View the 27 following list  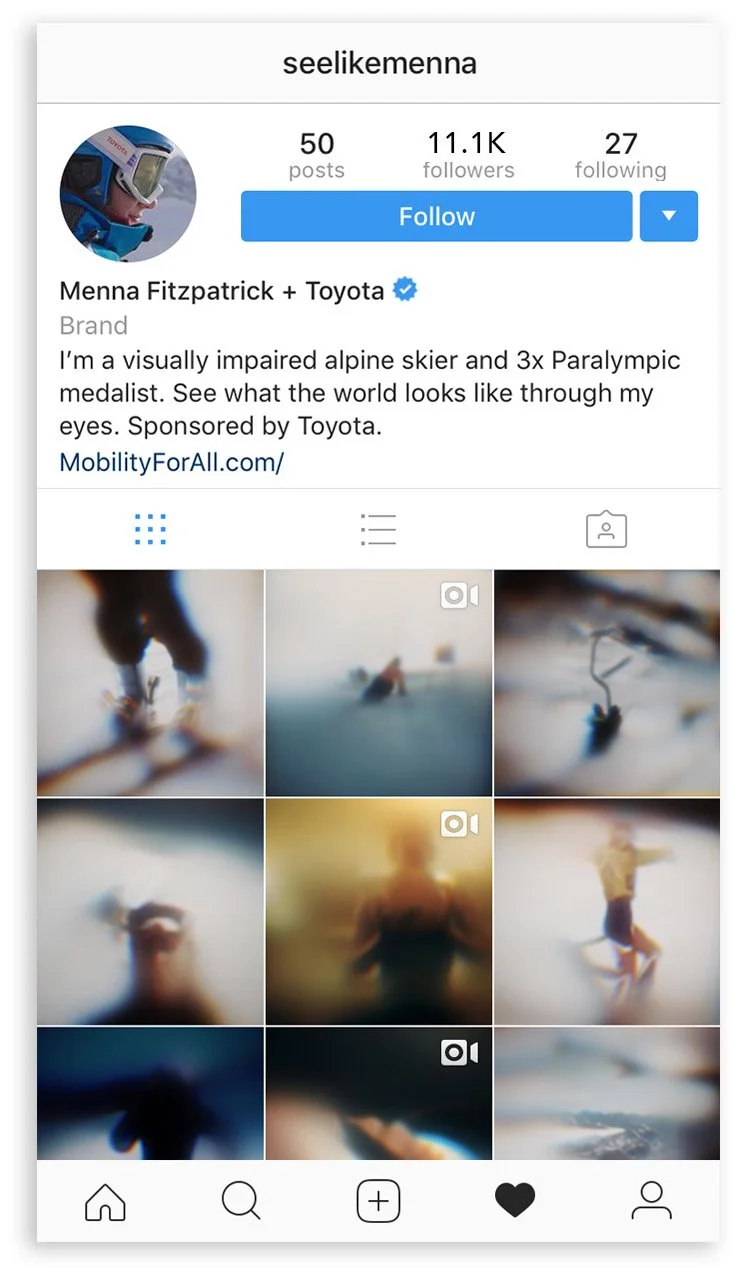click(620, 155)
